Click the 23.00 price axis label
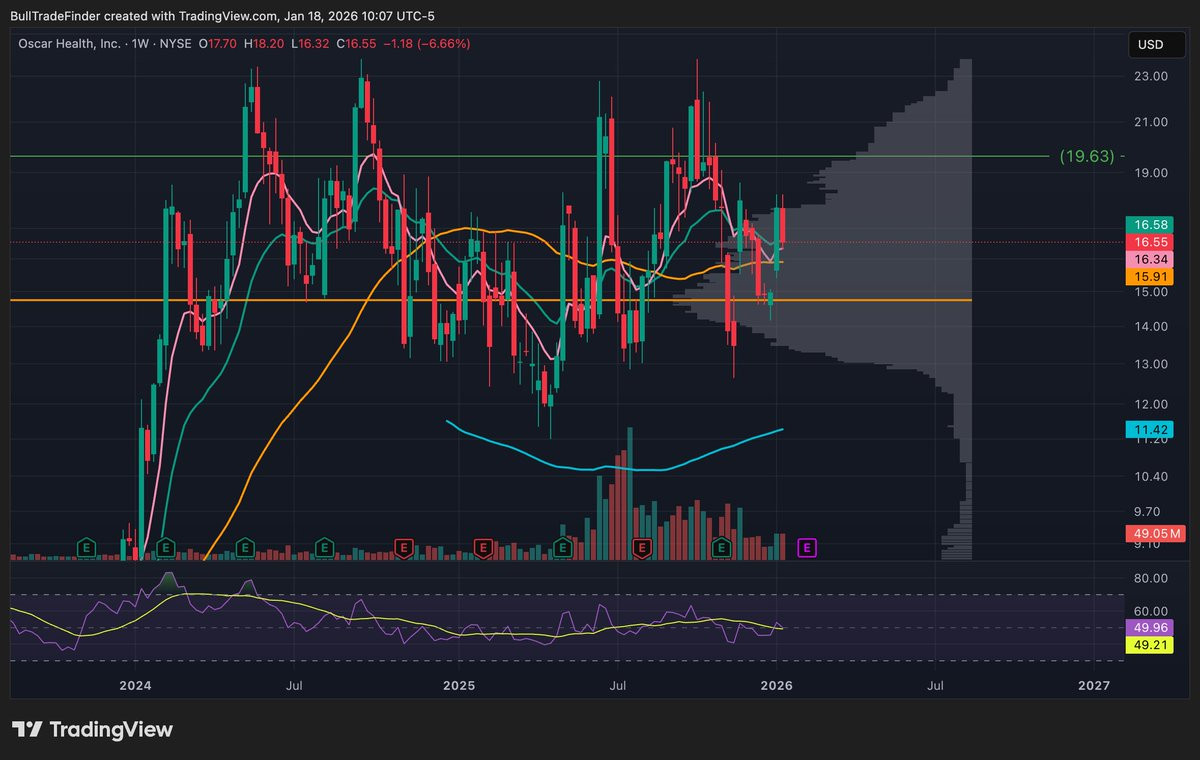This screenshot has width=1200, height=760. tap(1152, 76)
